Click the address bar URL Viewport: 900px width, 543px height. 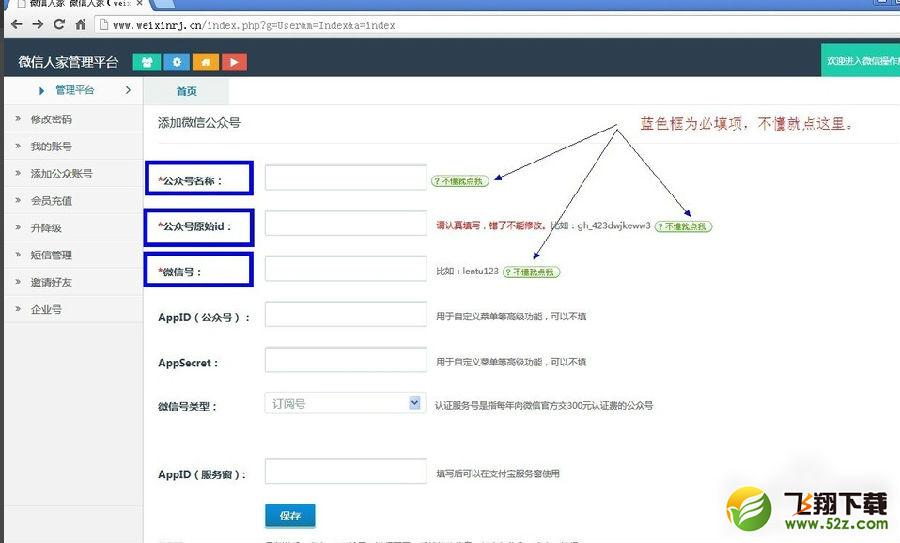(254, 25)
